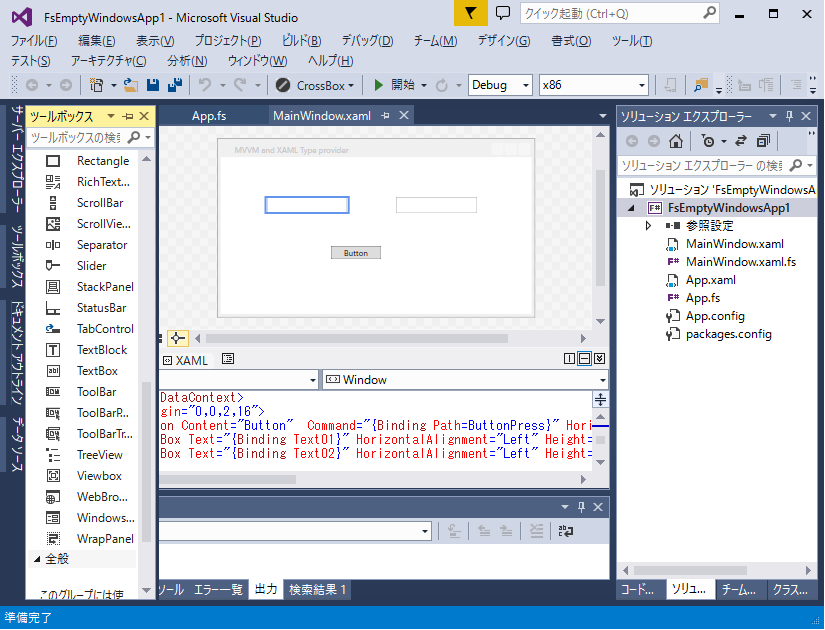Click the send feedback speech bubble icon
The image size is (825, 630).
click(503, 13)
